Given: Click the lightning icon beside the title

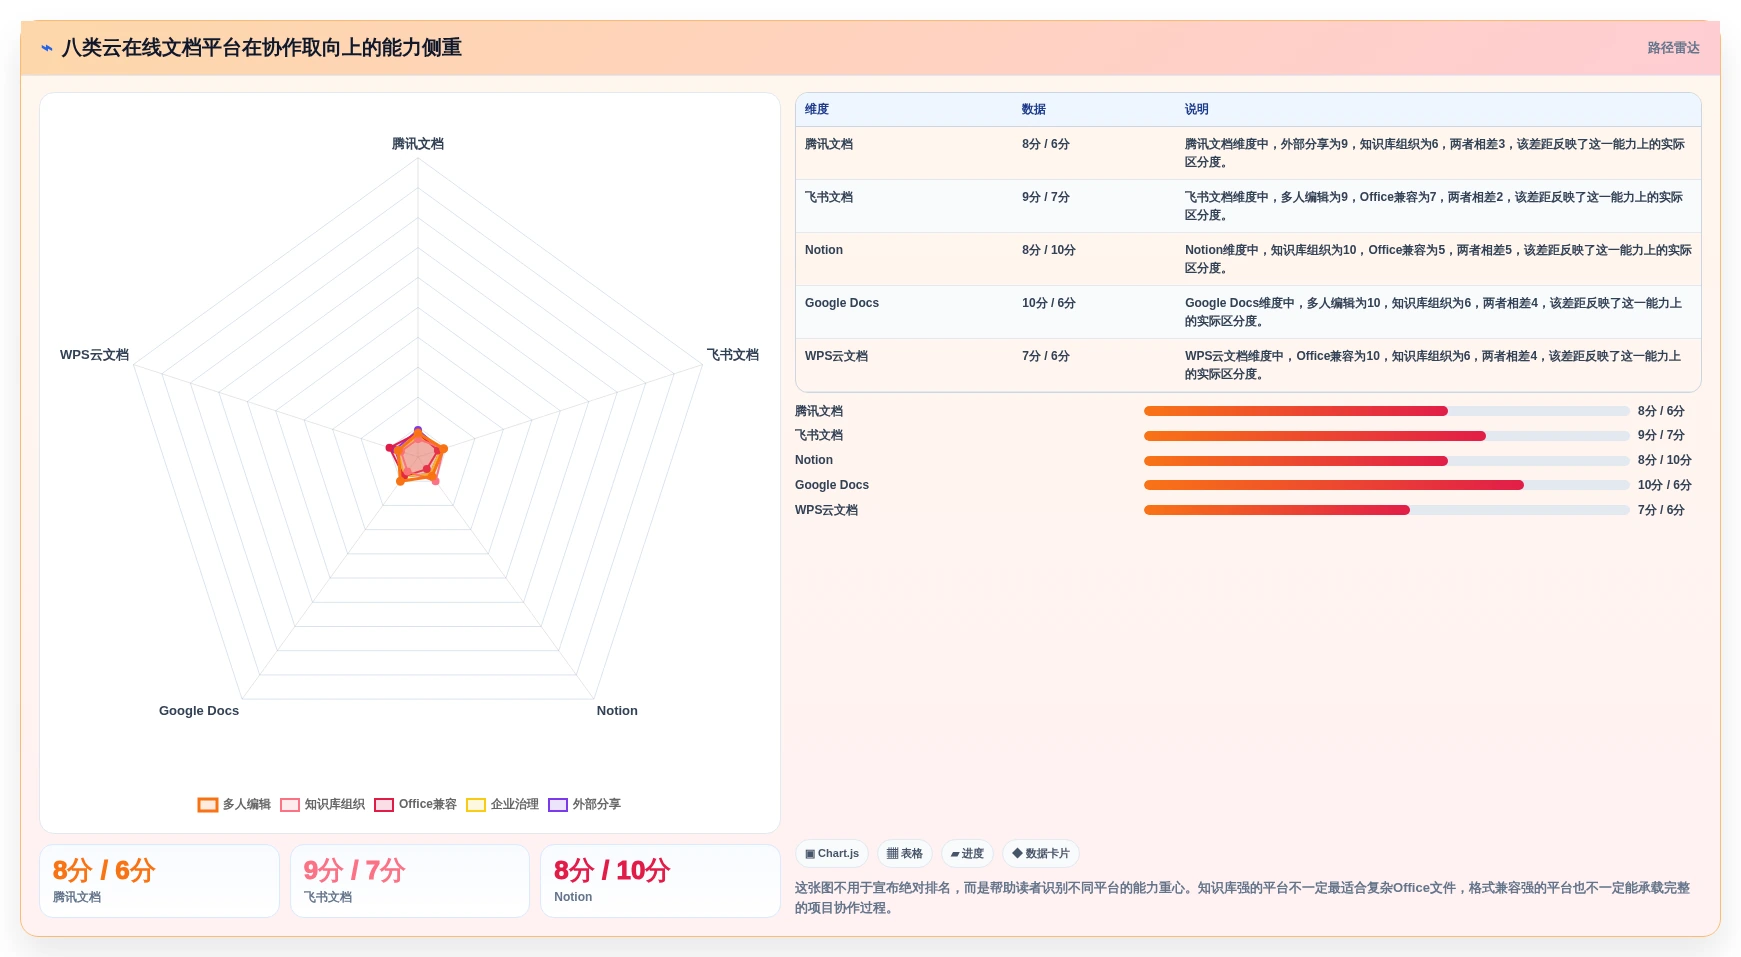Looking at the screenshot, I should [47, 48].
